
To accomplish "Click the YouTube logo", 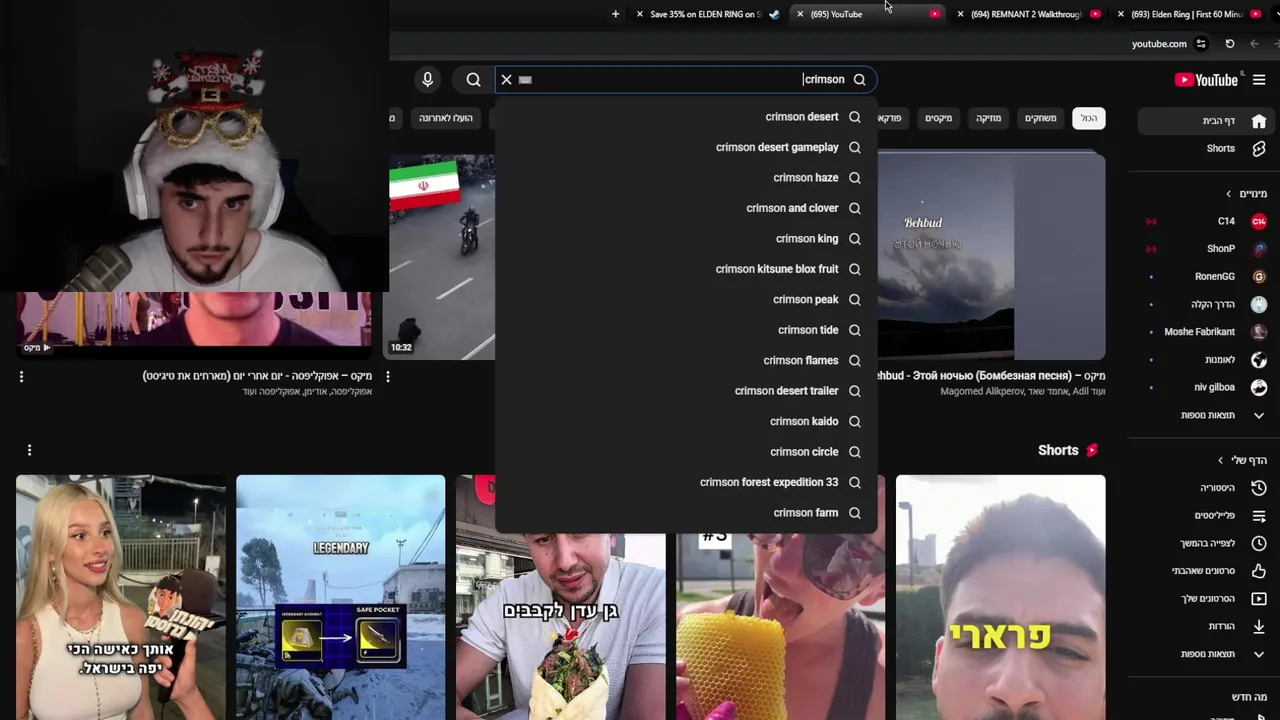I will pyautogui.click(x=1206, y=80).
